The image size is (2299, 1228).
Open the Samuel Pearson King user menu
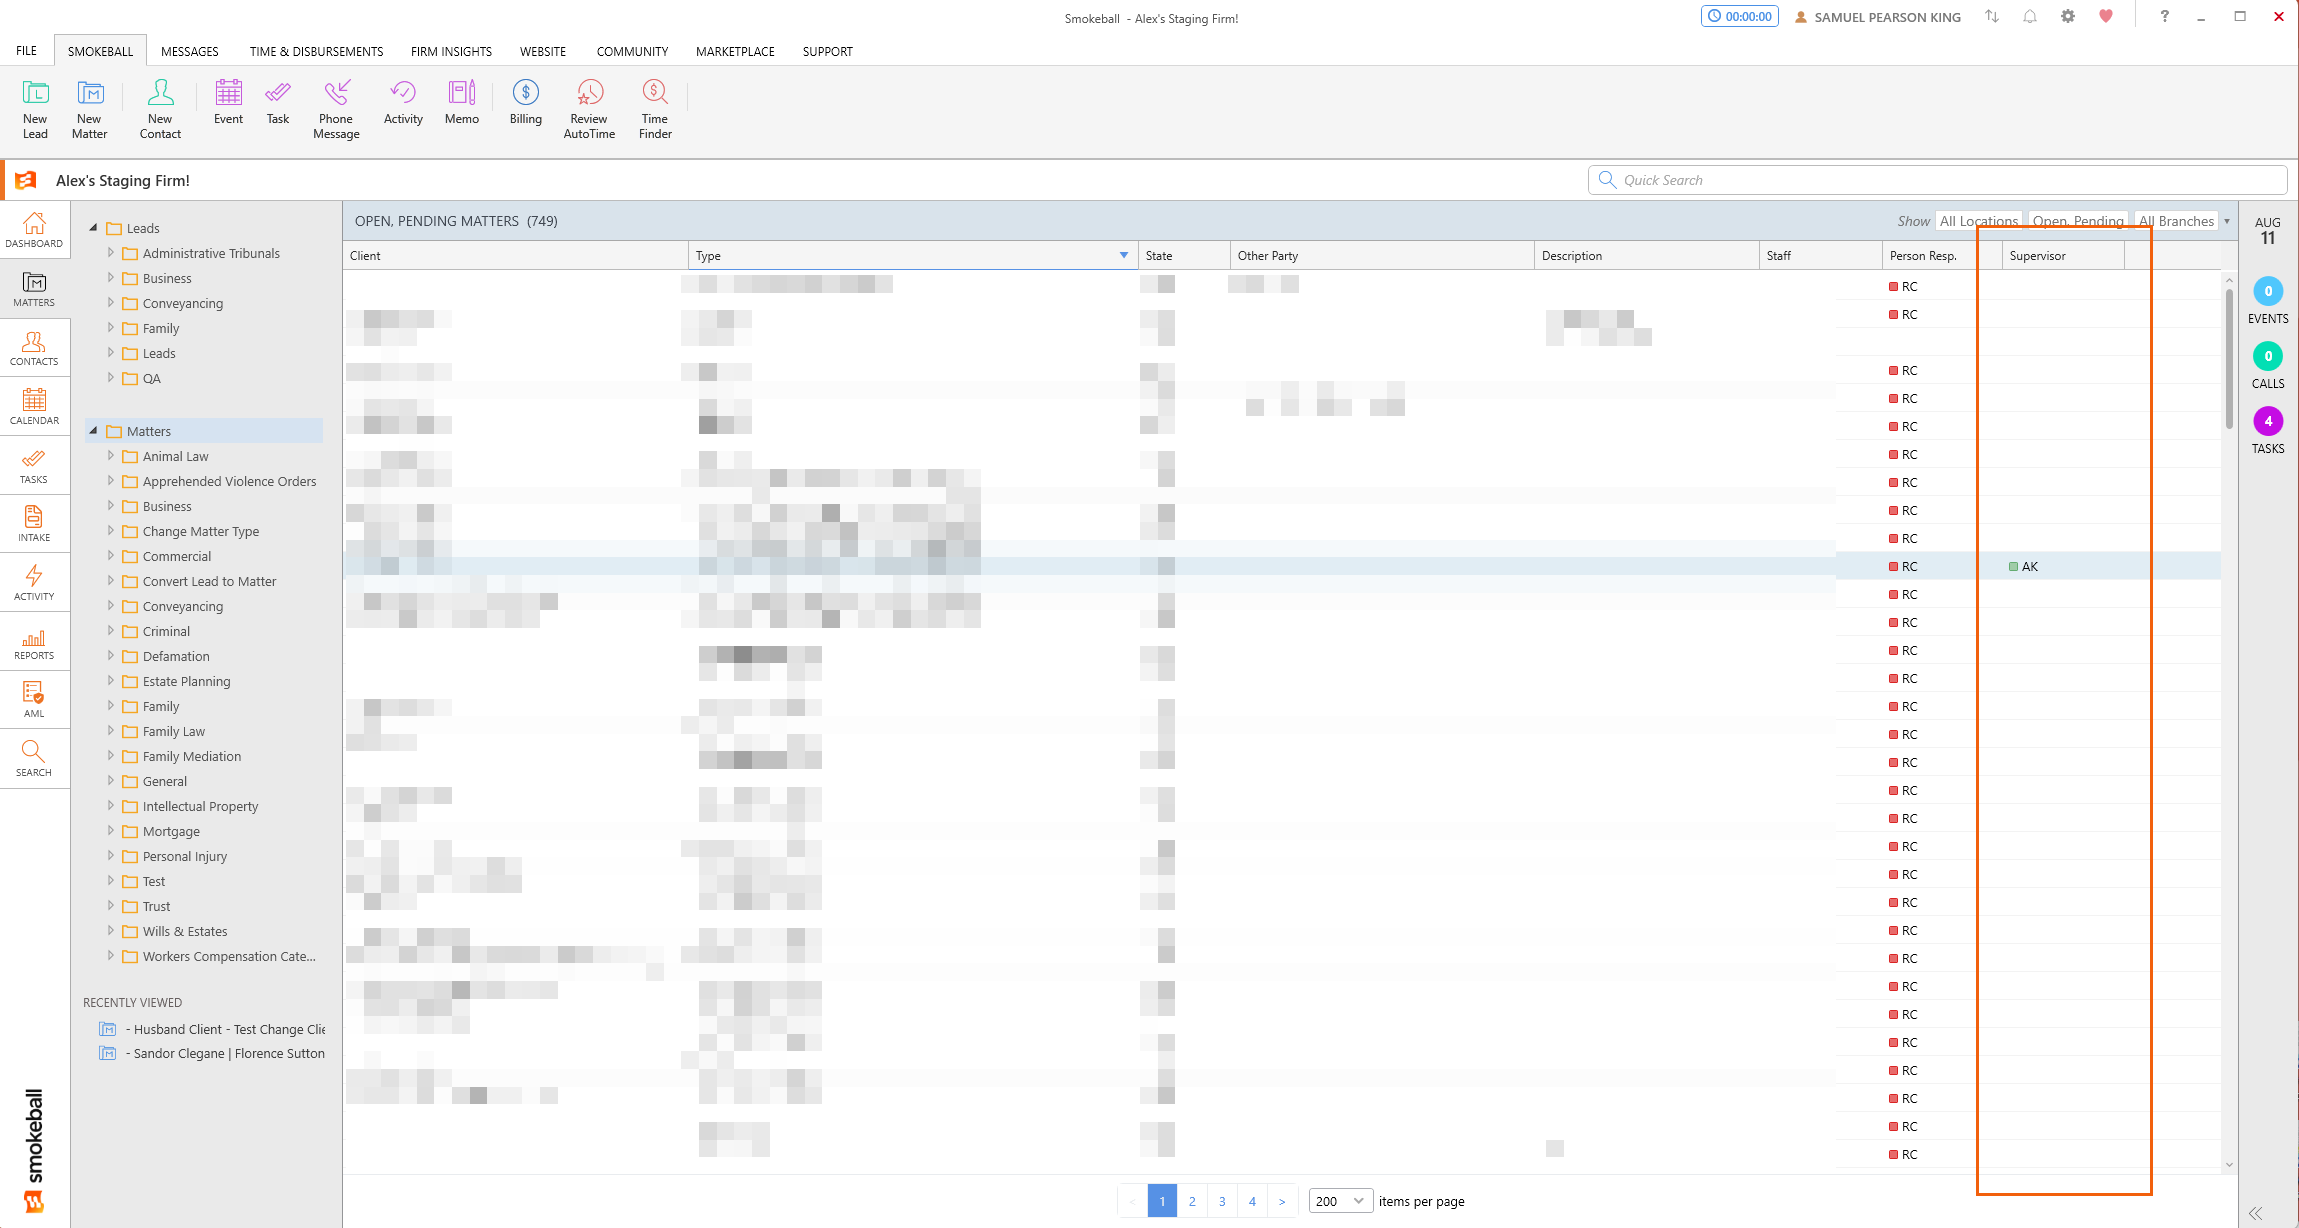pos(1878,17)
